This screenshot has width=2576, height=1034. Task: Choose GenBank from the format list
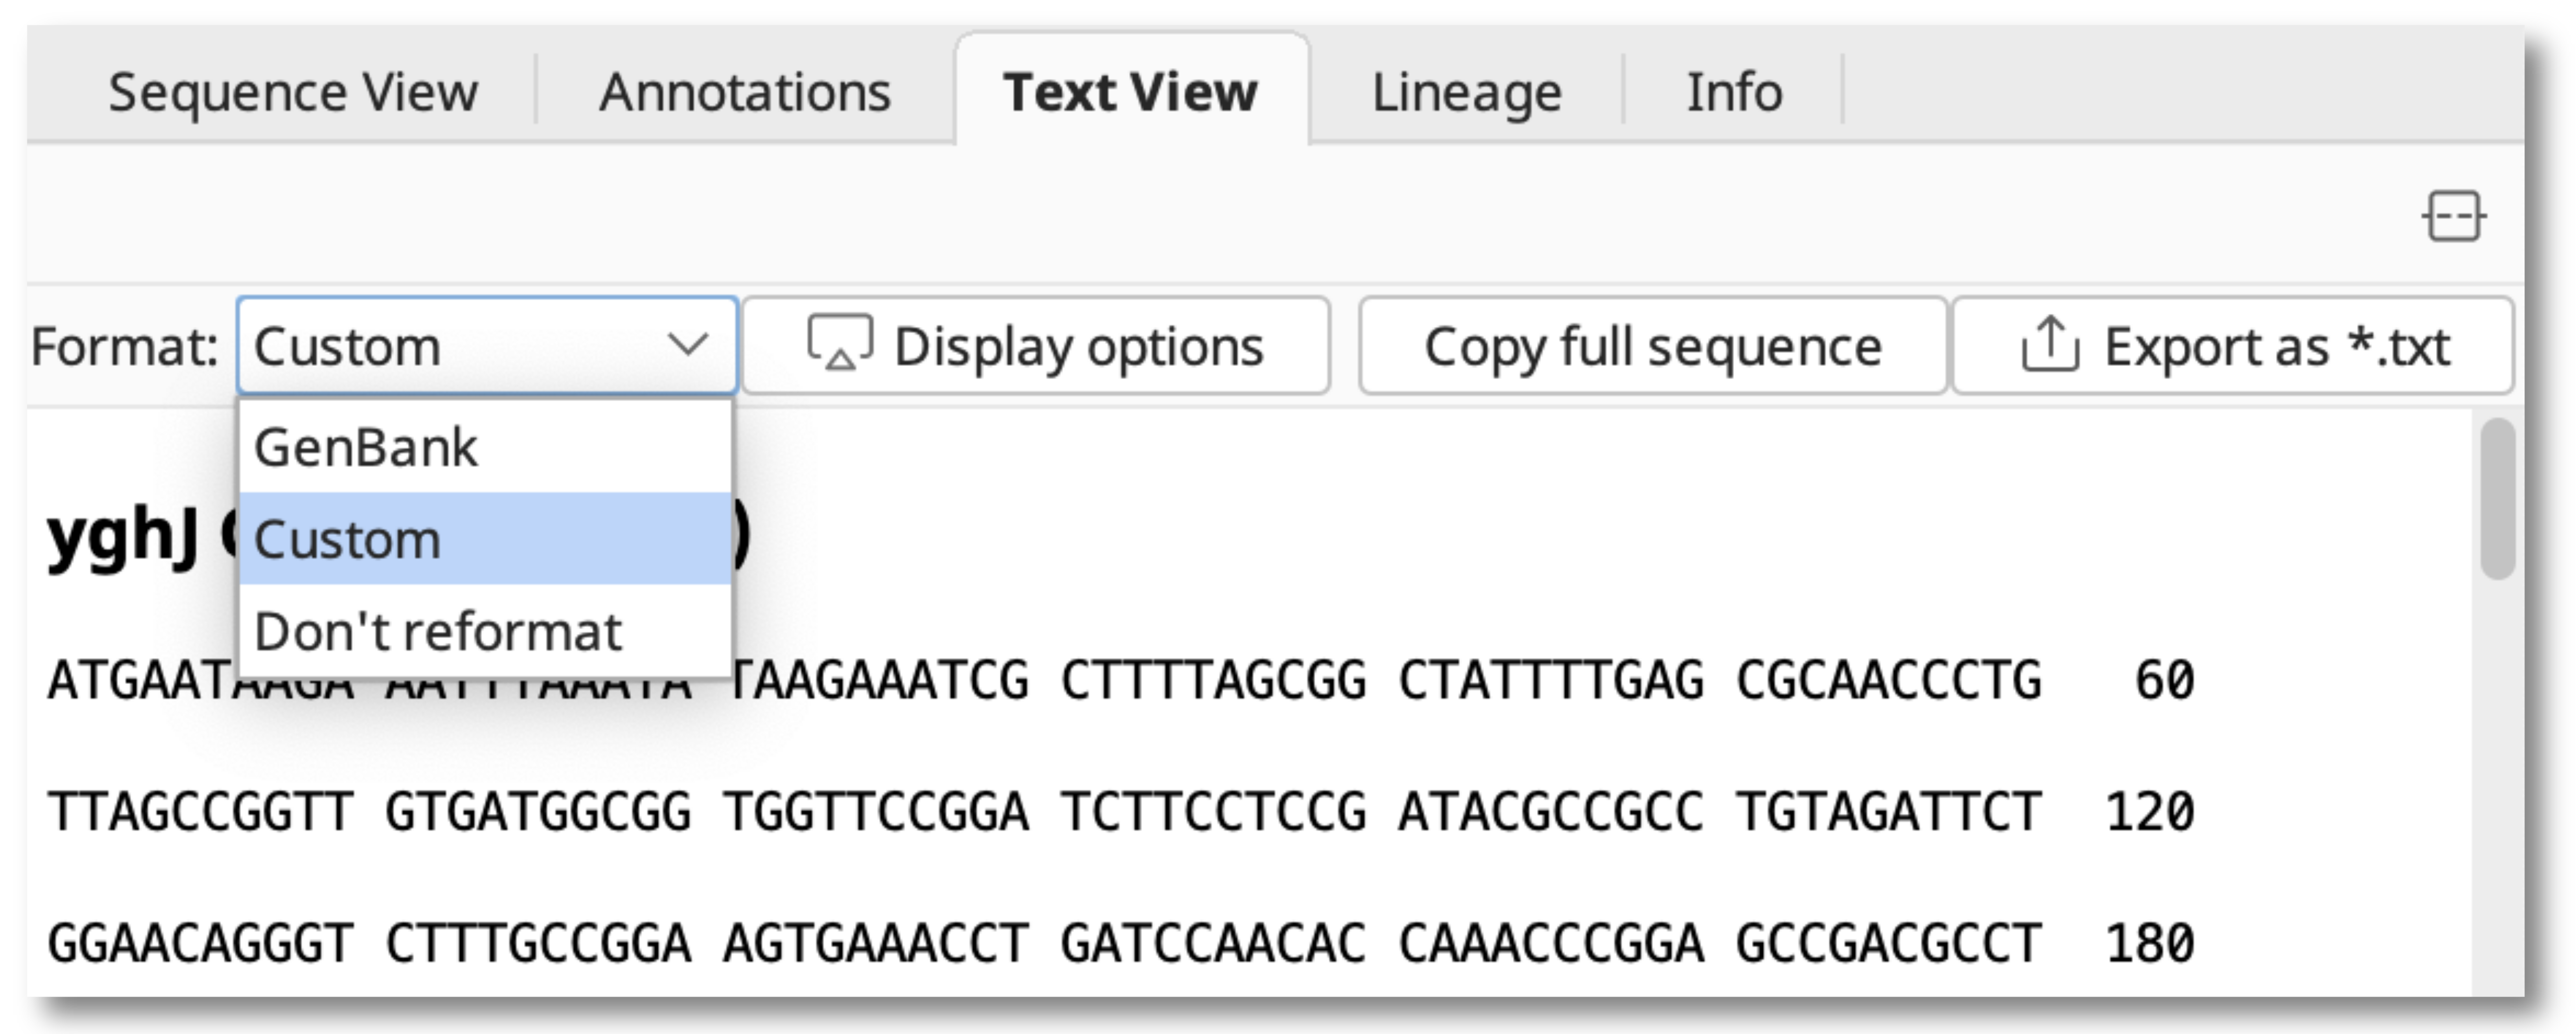click(x=366, y=447)
